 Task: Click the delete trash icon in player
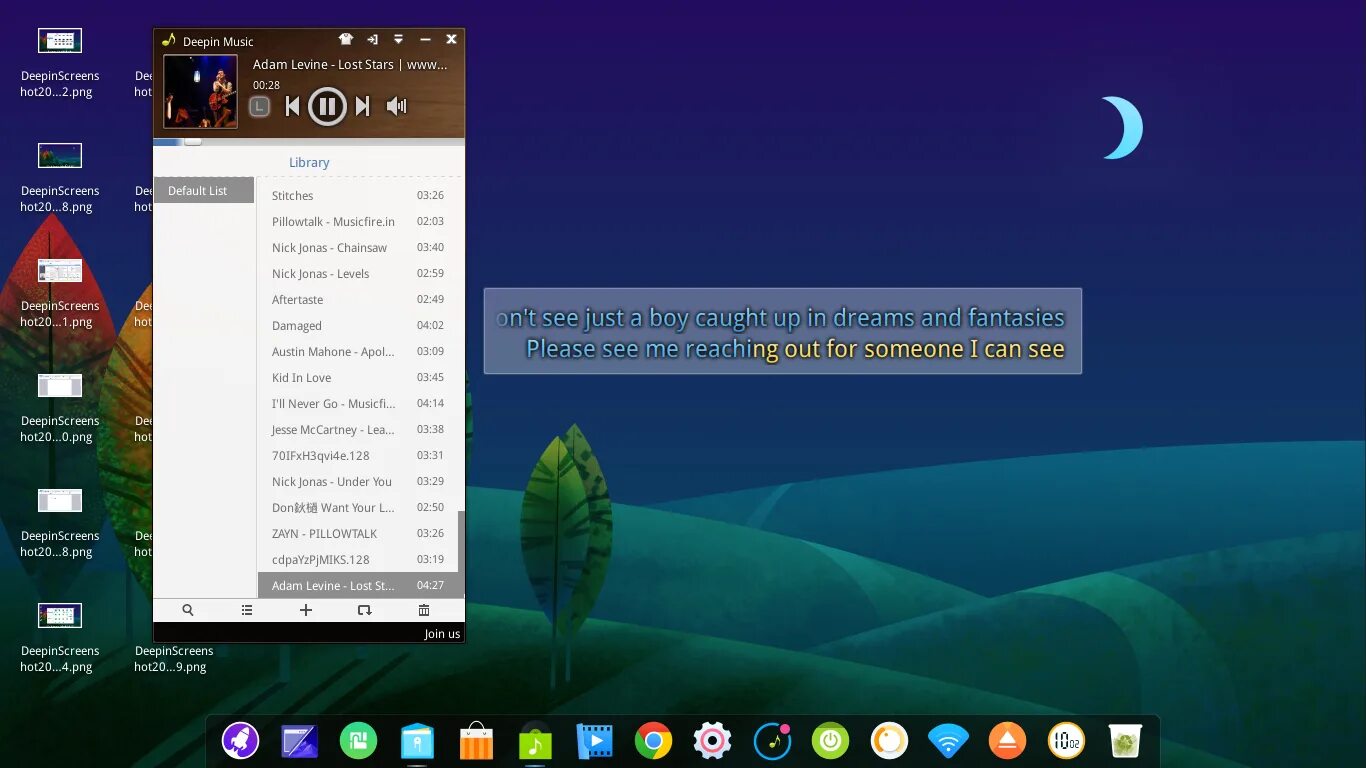(x=424, y=610)
